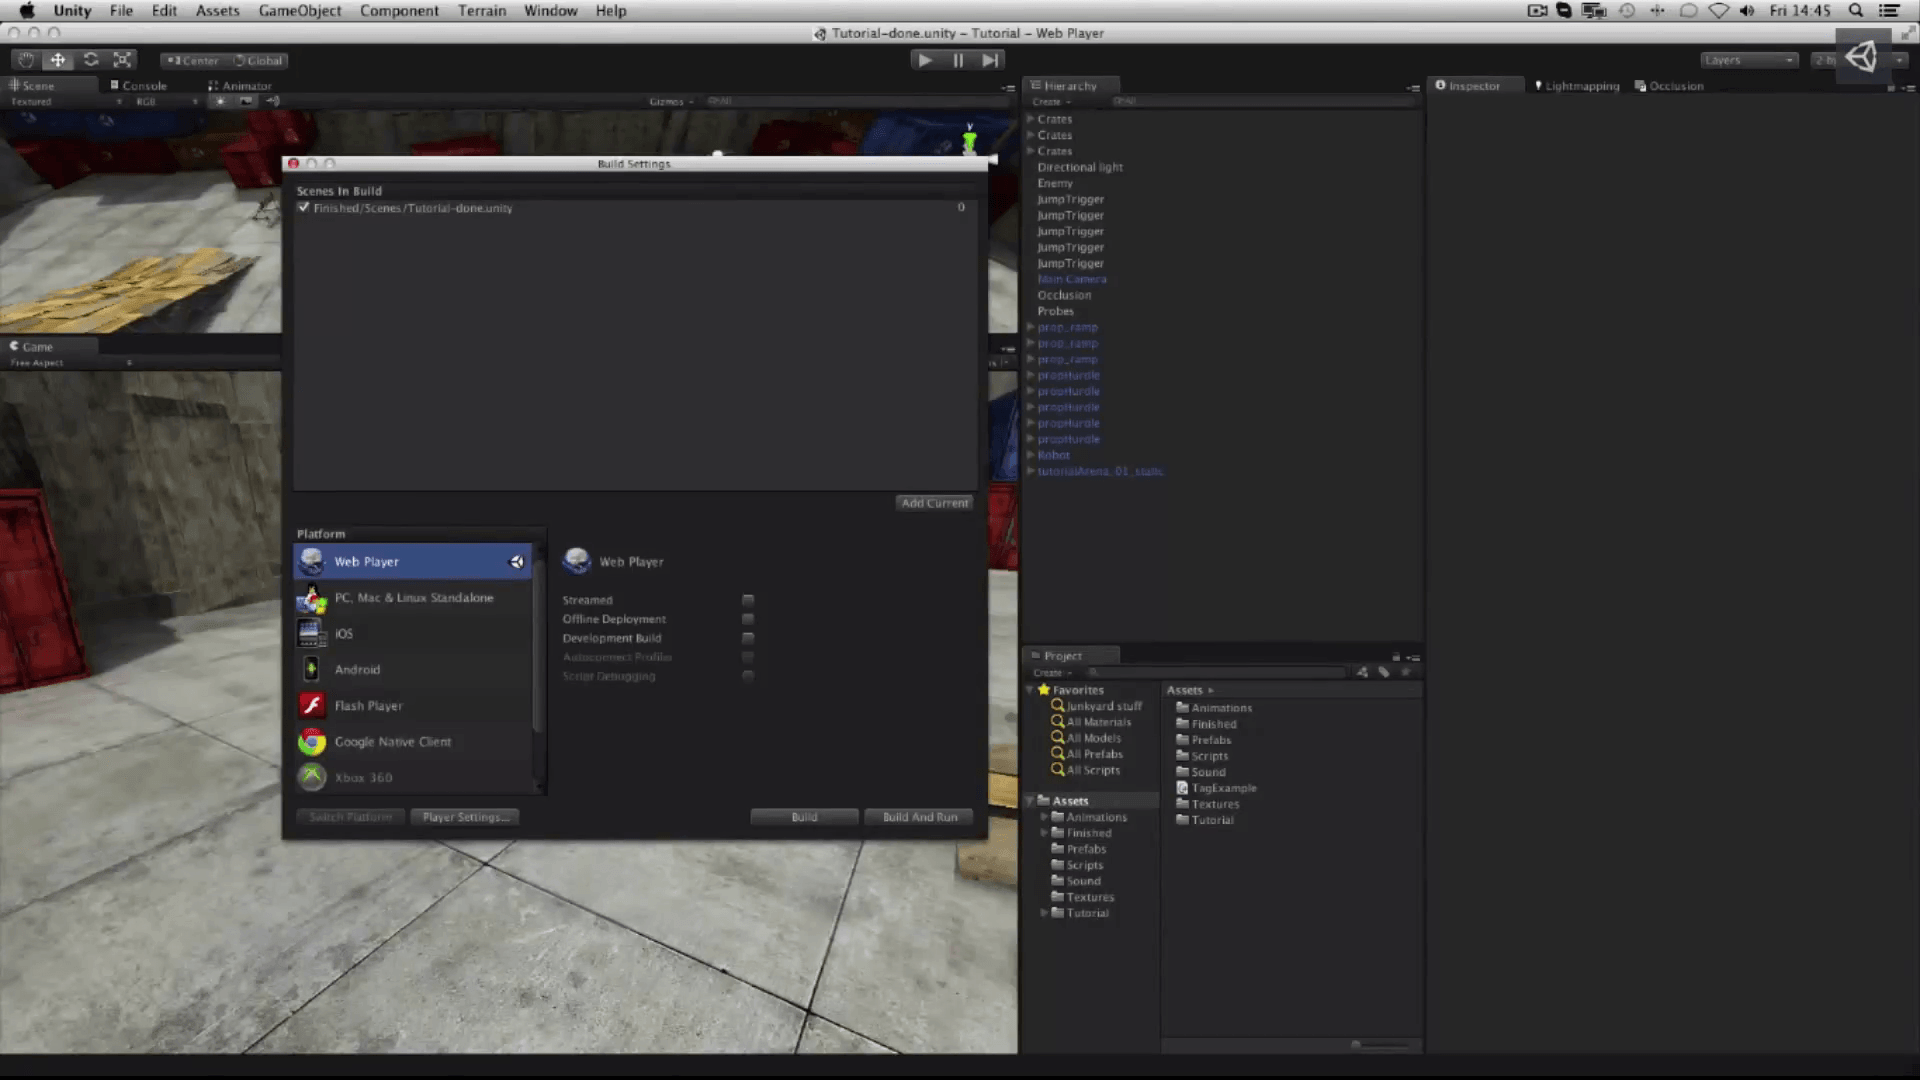Screen dimensions: 1920x1080
Task: Toggle the Center pivot mode button
Action: pos(193,60)
